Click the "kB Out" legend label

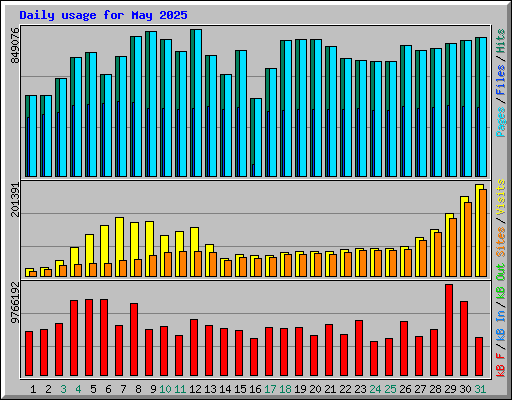tap(501, 282)
